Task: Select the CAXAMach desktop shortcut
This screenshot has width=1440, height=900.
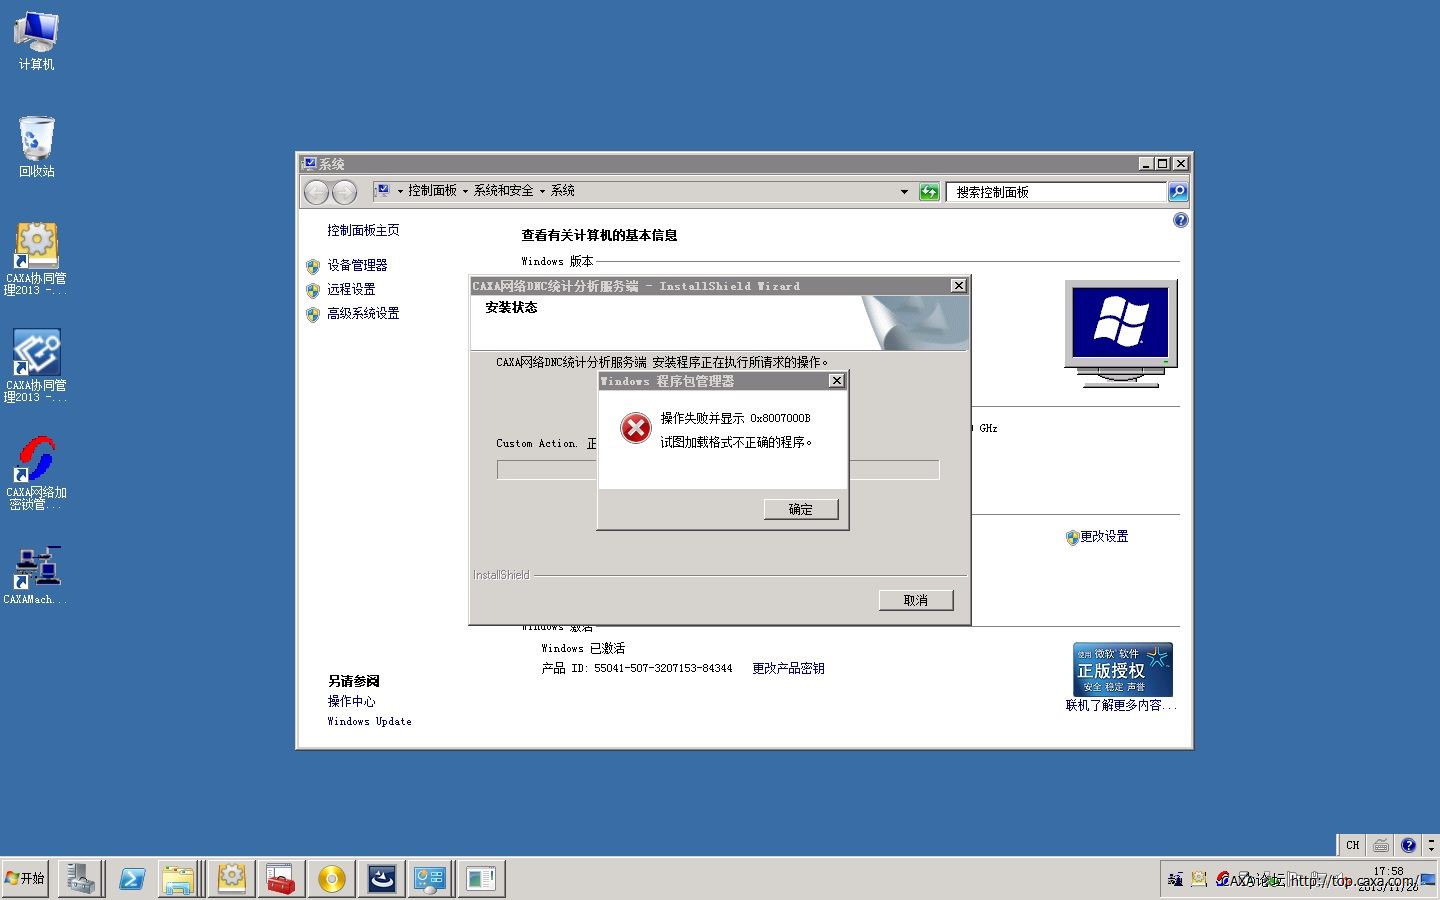Action: click(x=36, y=575)
